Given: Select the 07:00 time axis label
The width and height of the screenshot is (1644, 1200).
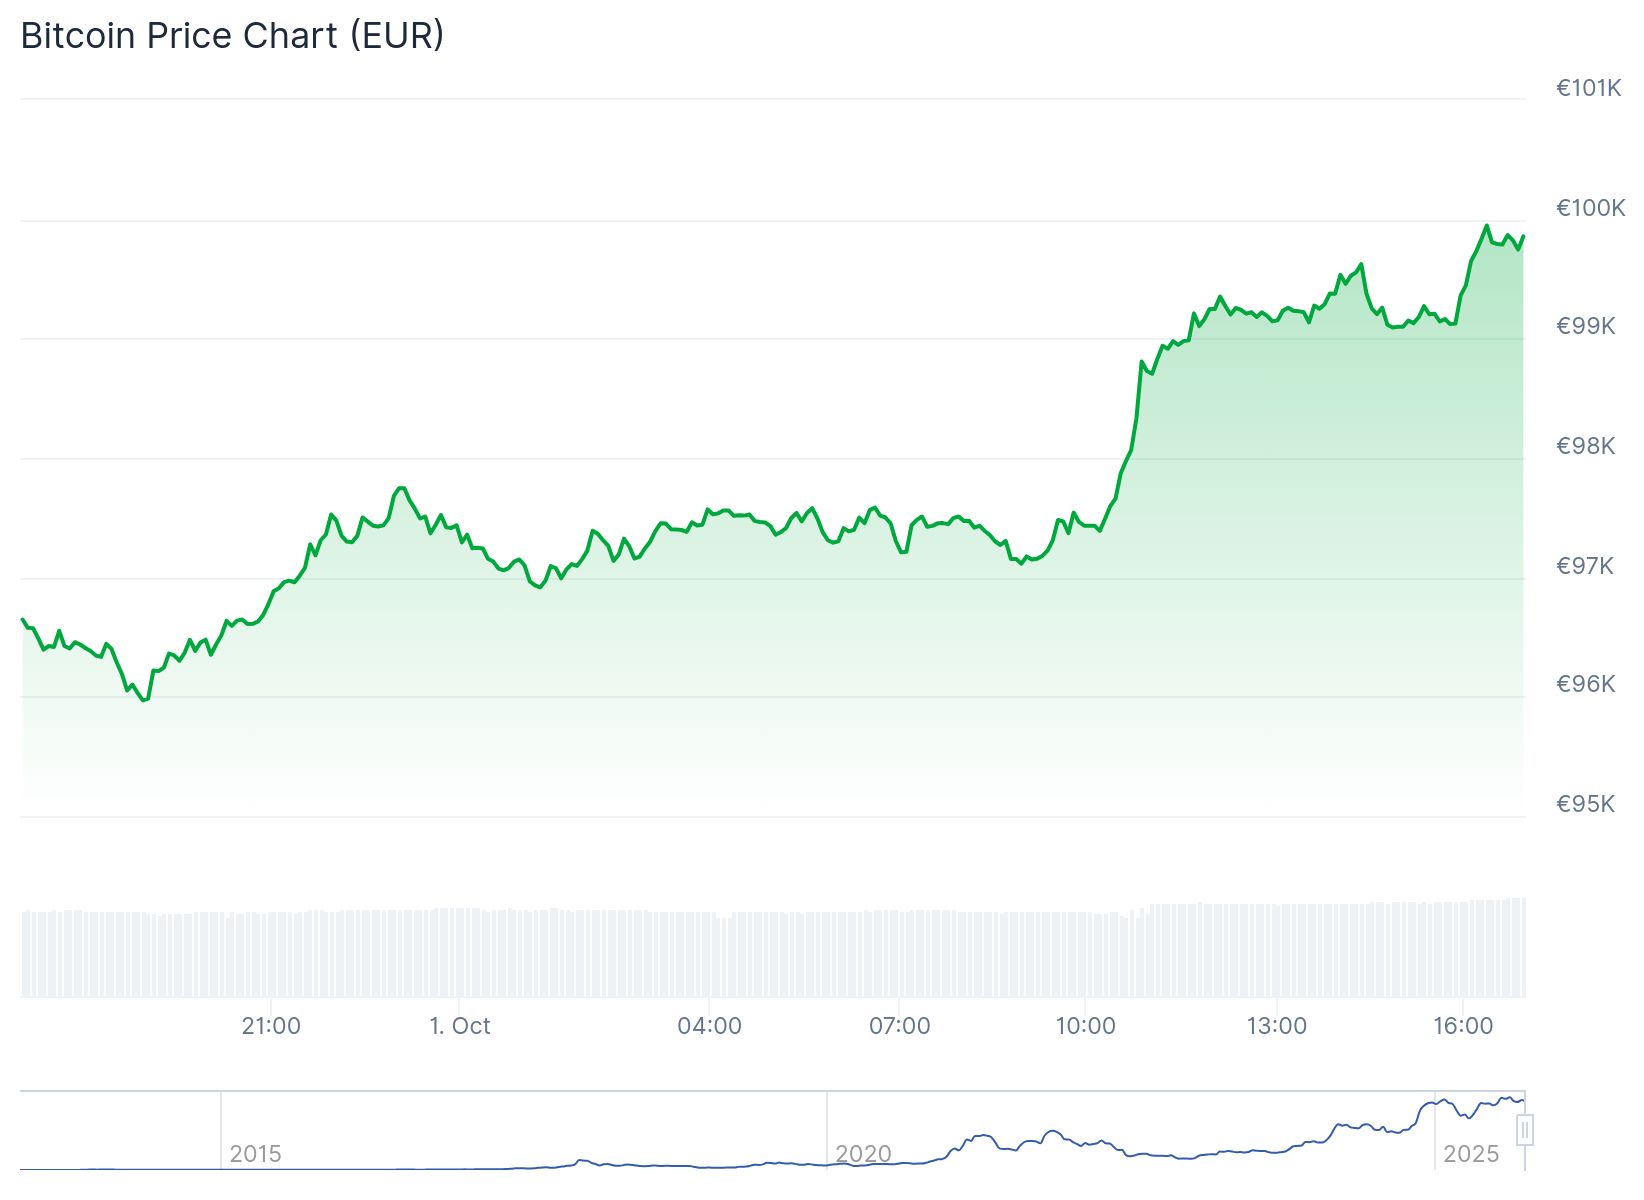Looking at the screenshot, I should pos(899,1026).
